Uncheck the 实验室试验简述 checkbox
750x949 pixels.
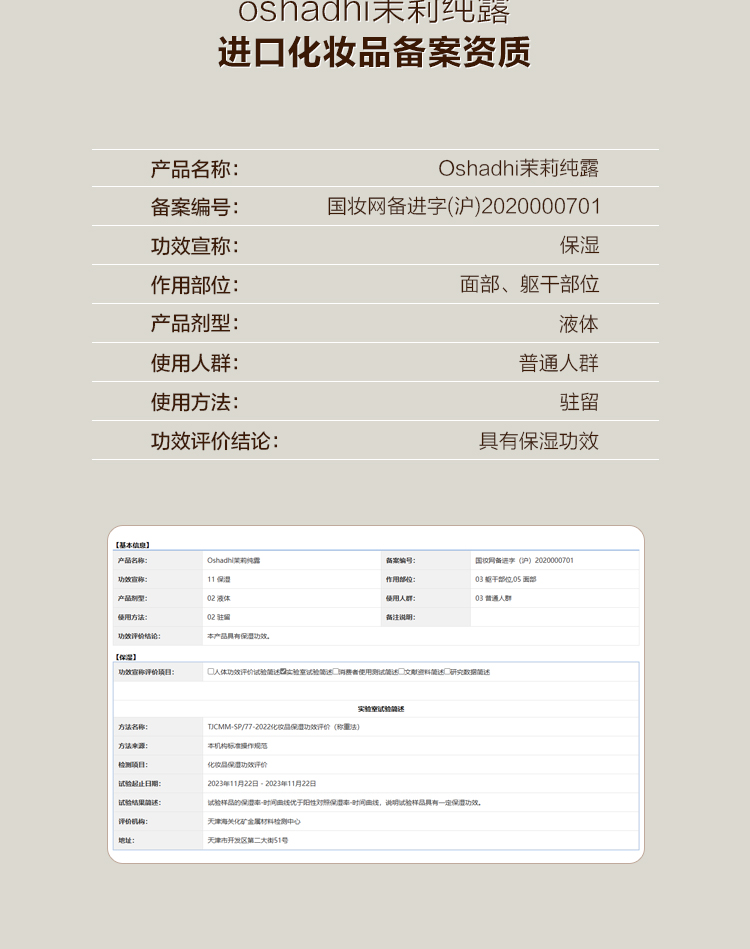coord(283,671)
